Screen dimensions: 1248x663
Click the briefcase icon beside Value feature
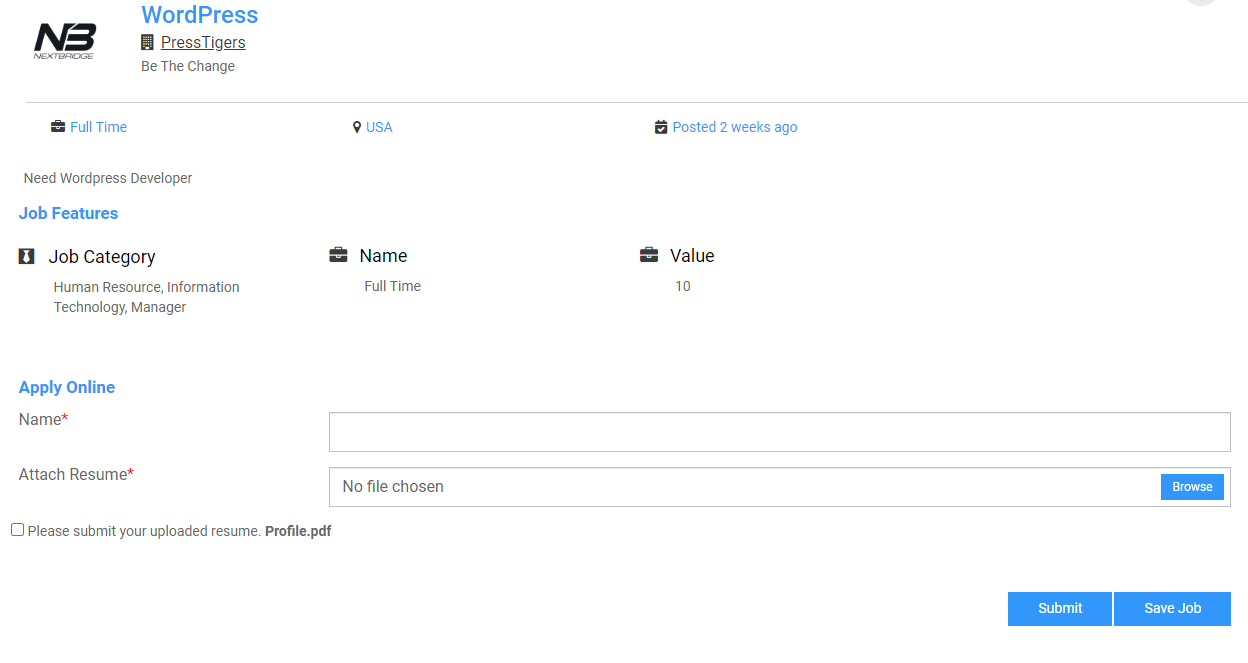649,255
